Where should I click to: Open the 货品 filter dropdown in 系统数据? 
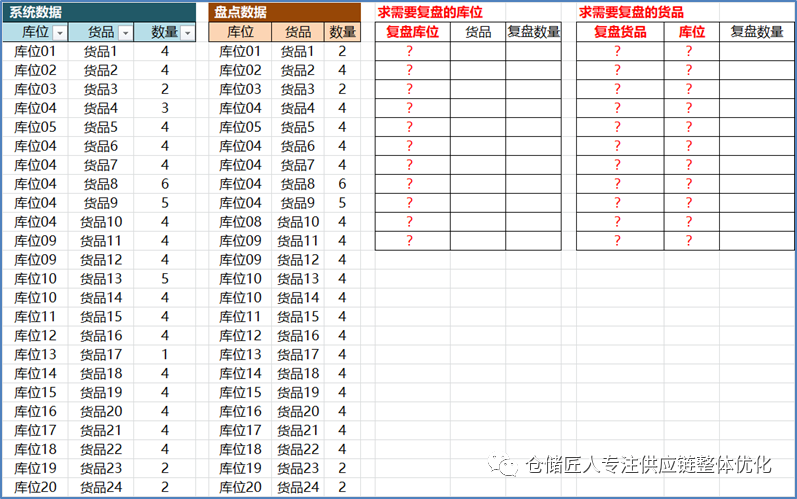125,33
